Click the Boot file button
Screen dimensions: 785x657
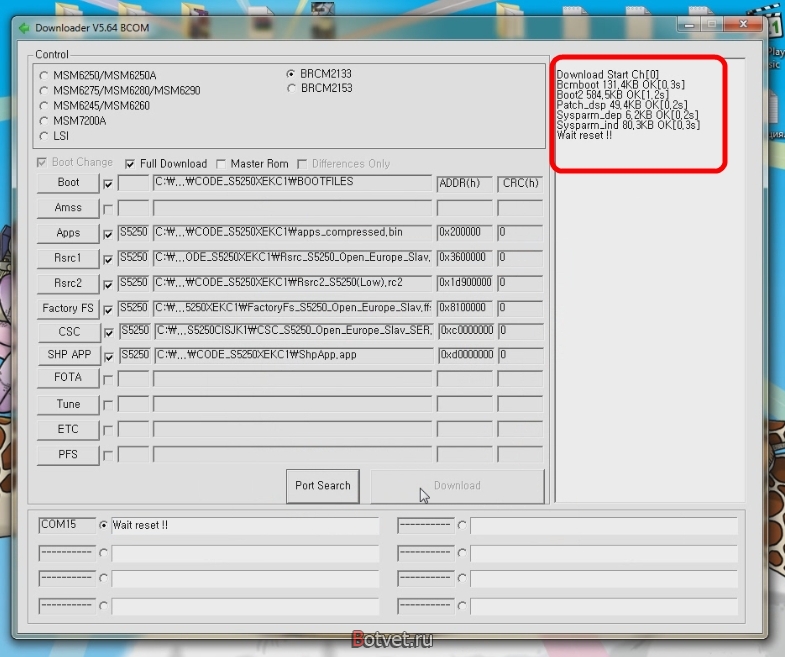click(68, 183)
